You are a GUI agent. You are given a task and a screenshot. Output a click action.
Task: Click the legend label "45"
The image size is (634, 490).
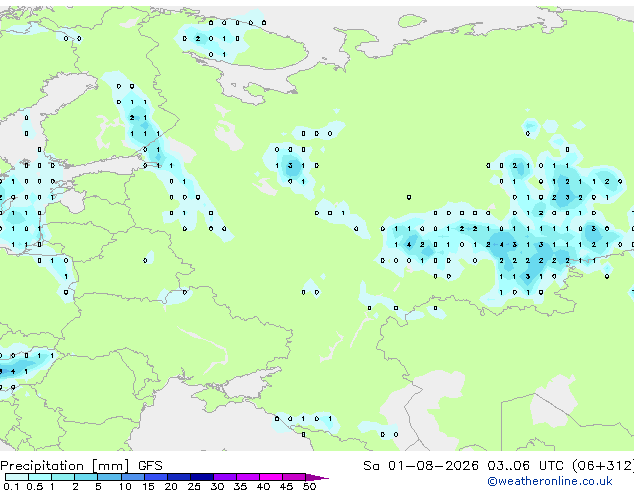(x=286, y=486)
